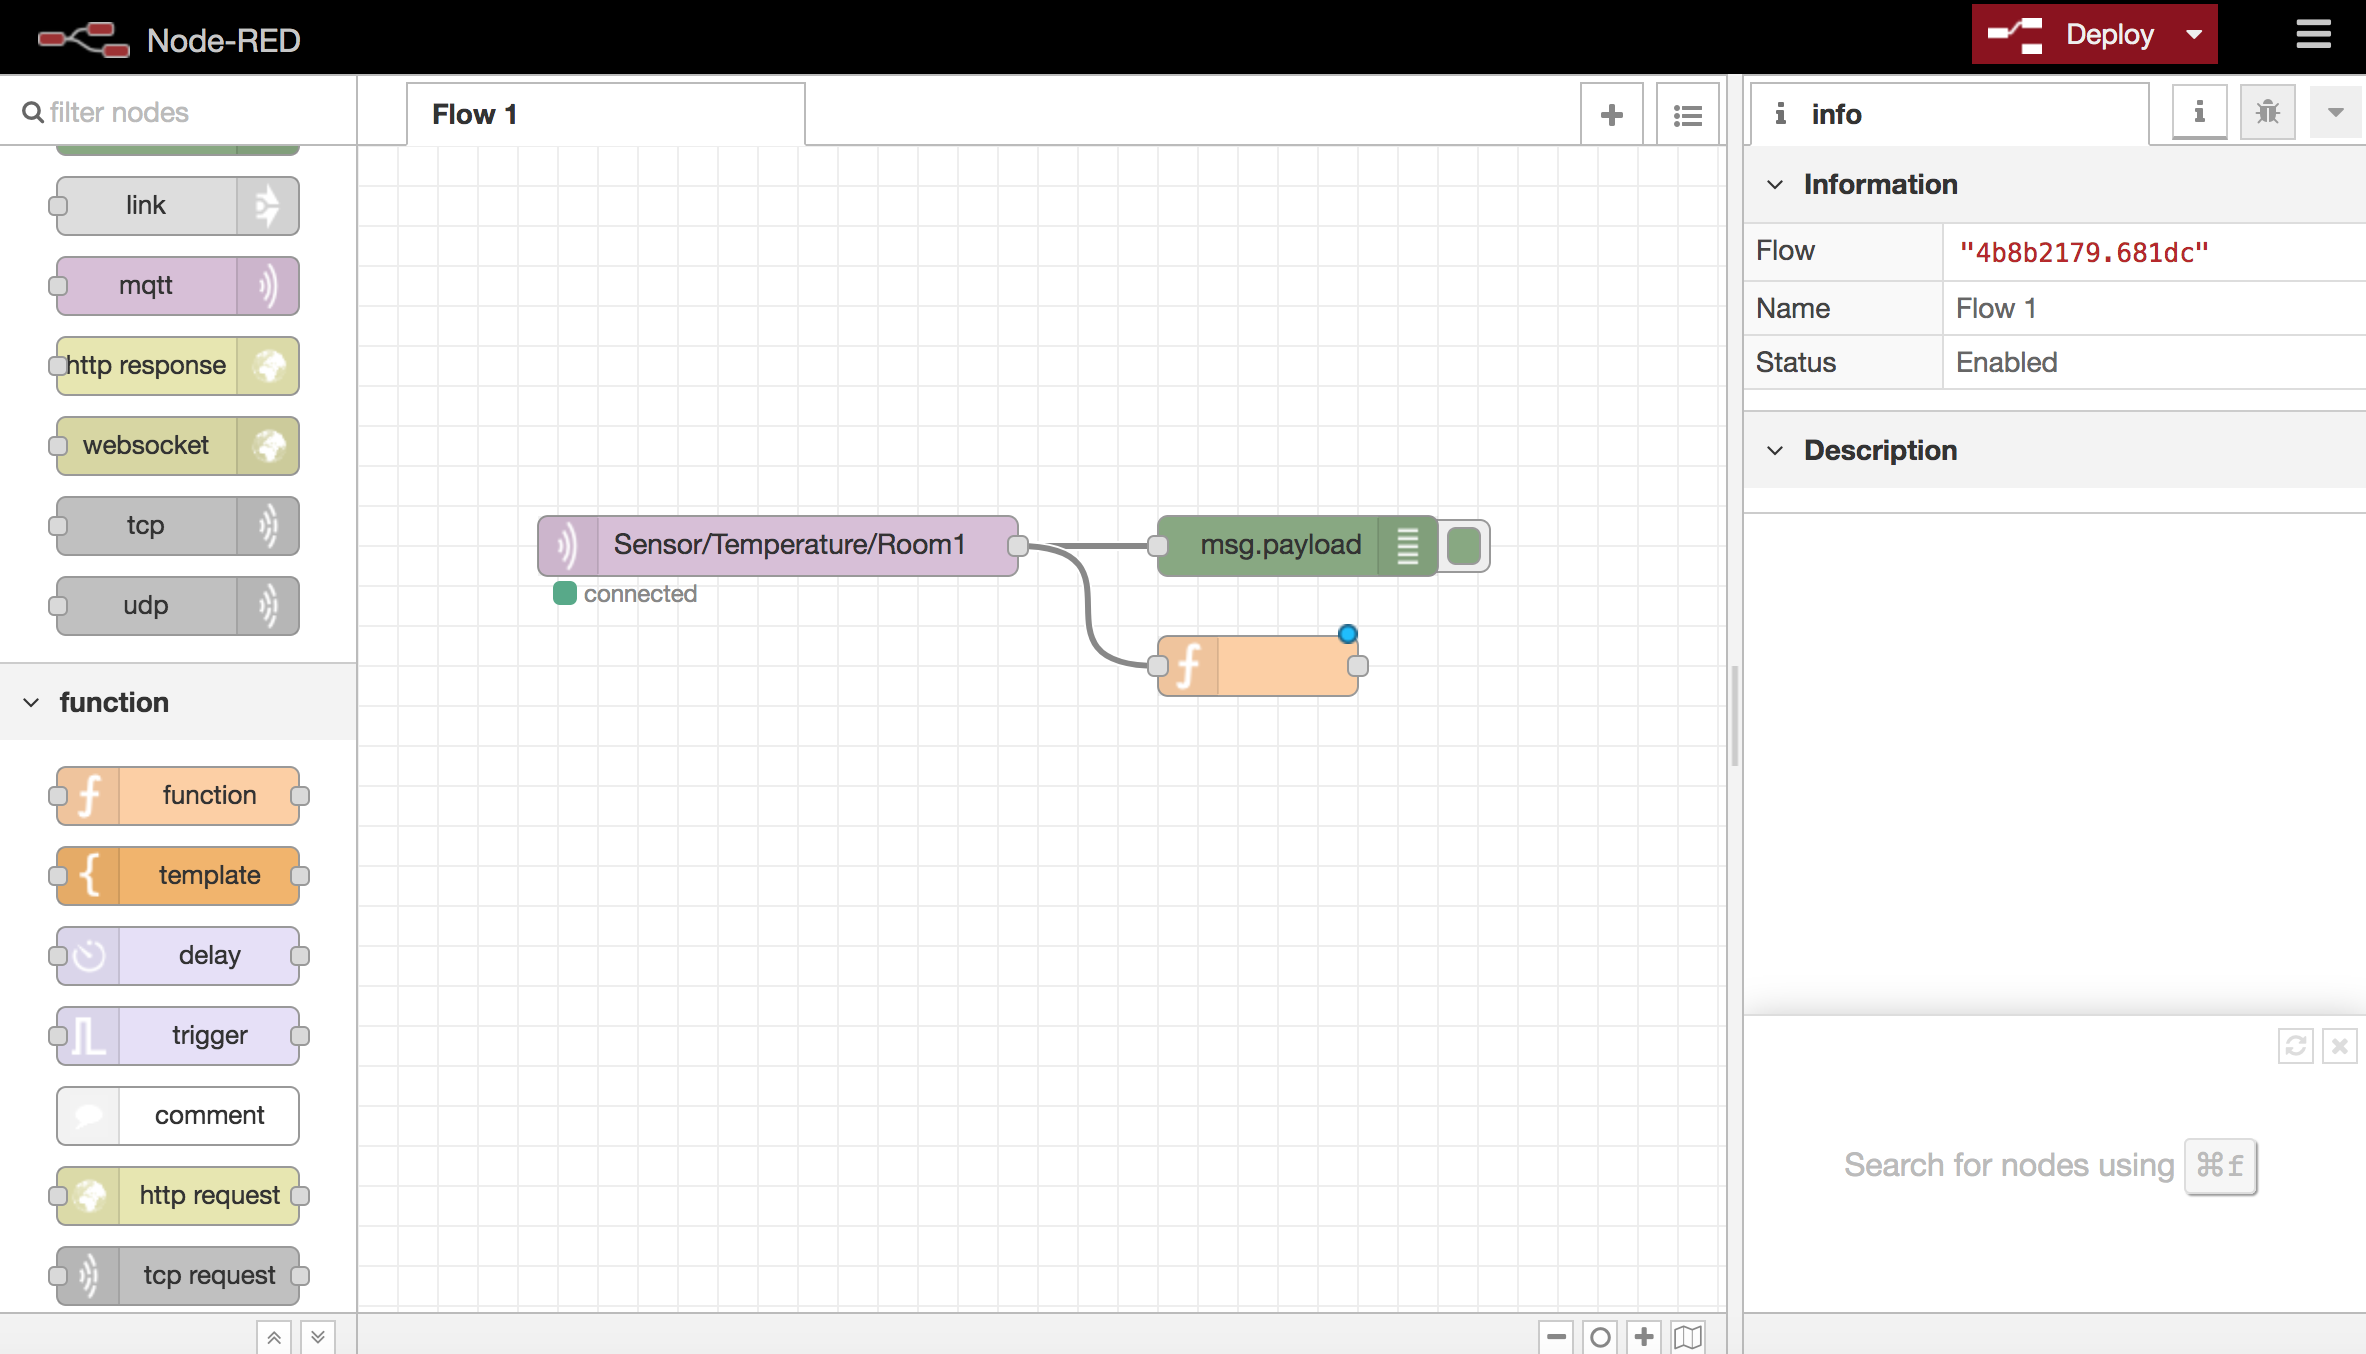Screen dimensions: 2366x1354
Task: Click the flow ID "4b8b2179.681dc" value
Action: pyautogui.click(x=2083, y=253)
